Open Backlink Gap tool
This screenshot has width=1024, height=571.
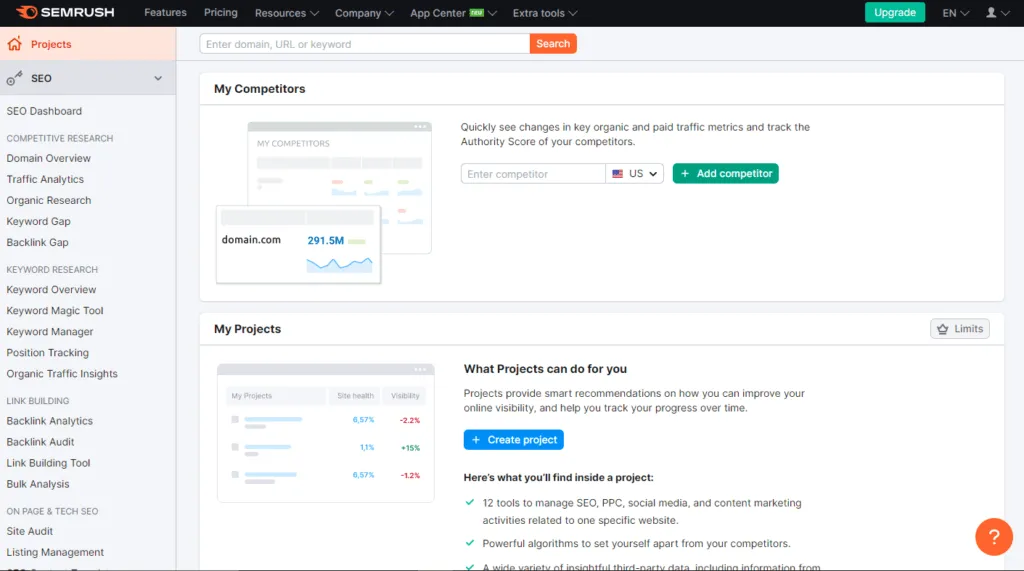pos(37,242)
